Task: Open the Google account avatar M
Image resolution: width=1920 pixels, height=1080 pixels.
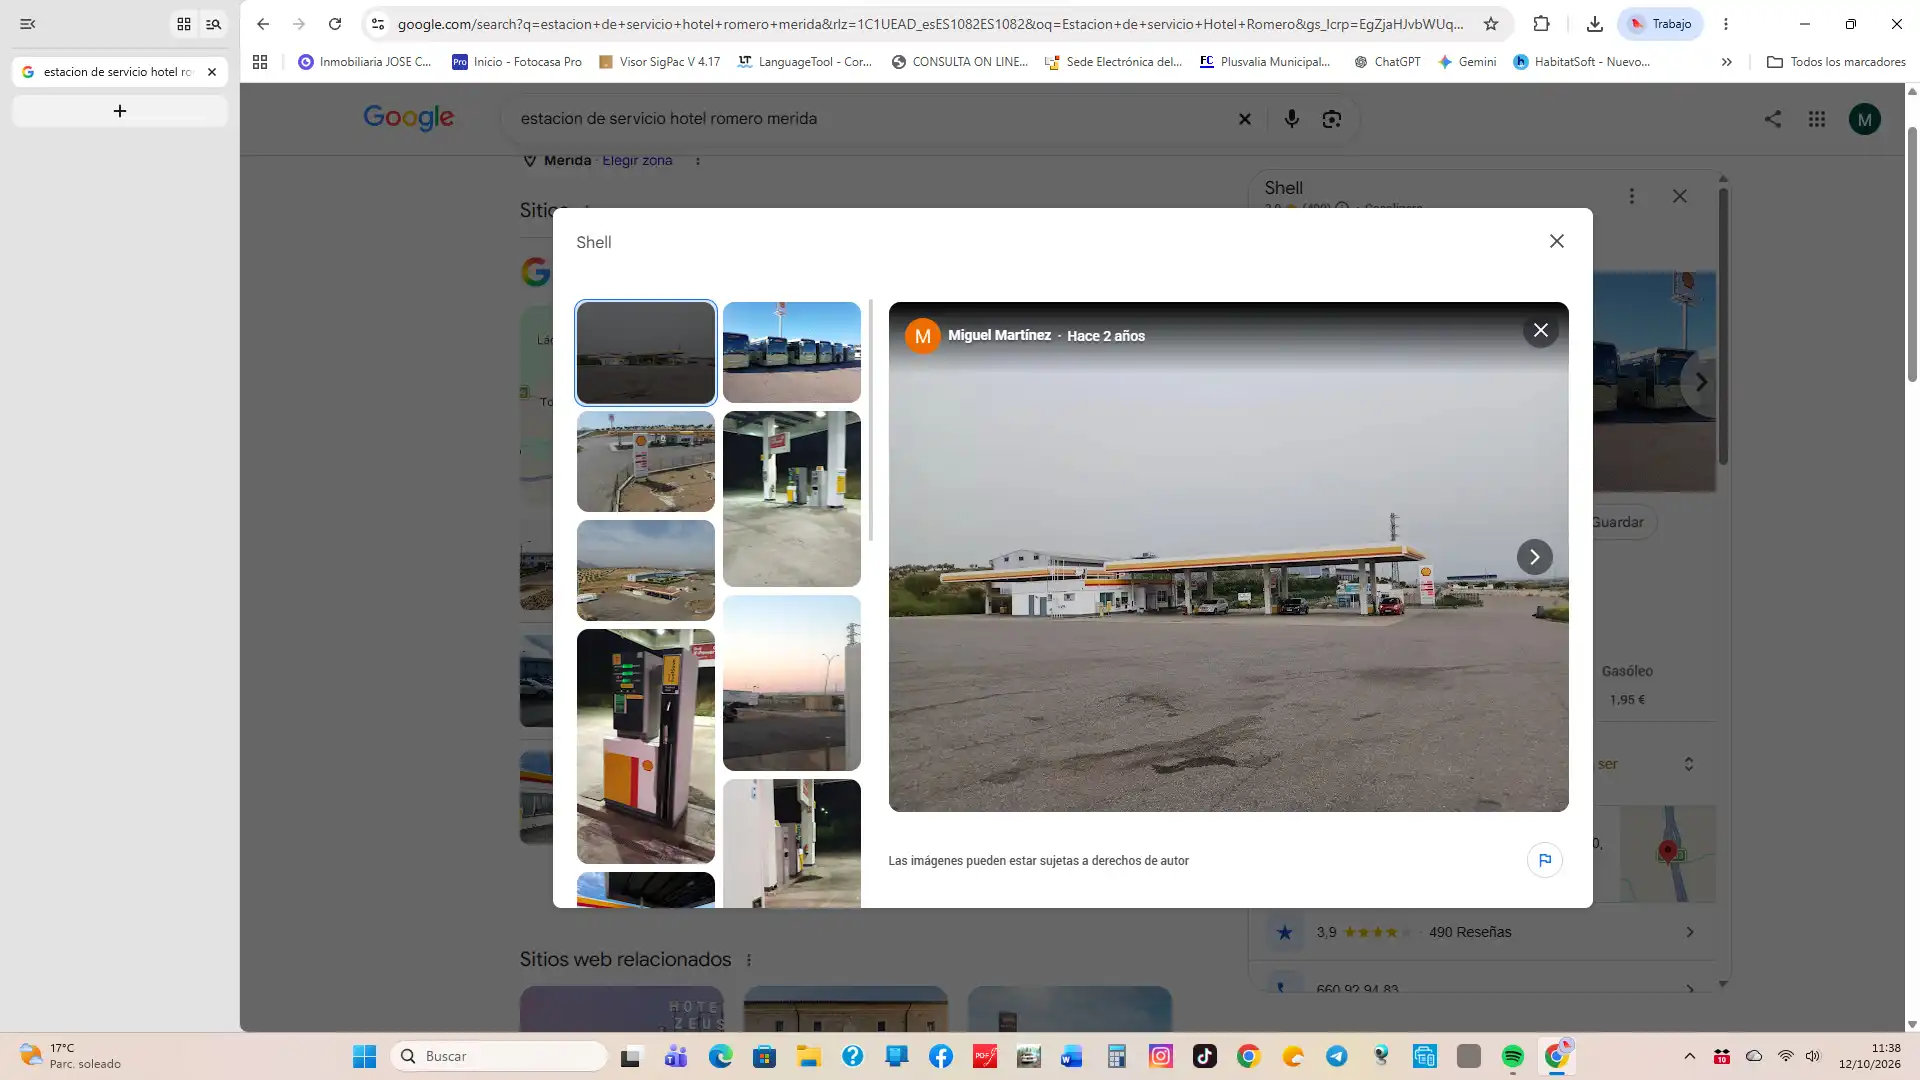Action: pos(1865,119)
